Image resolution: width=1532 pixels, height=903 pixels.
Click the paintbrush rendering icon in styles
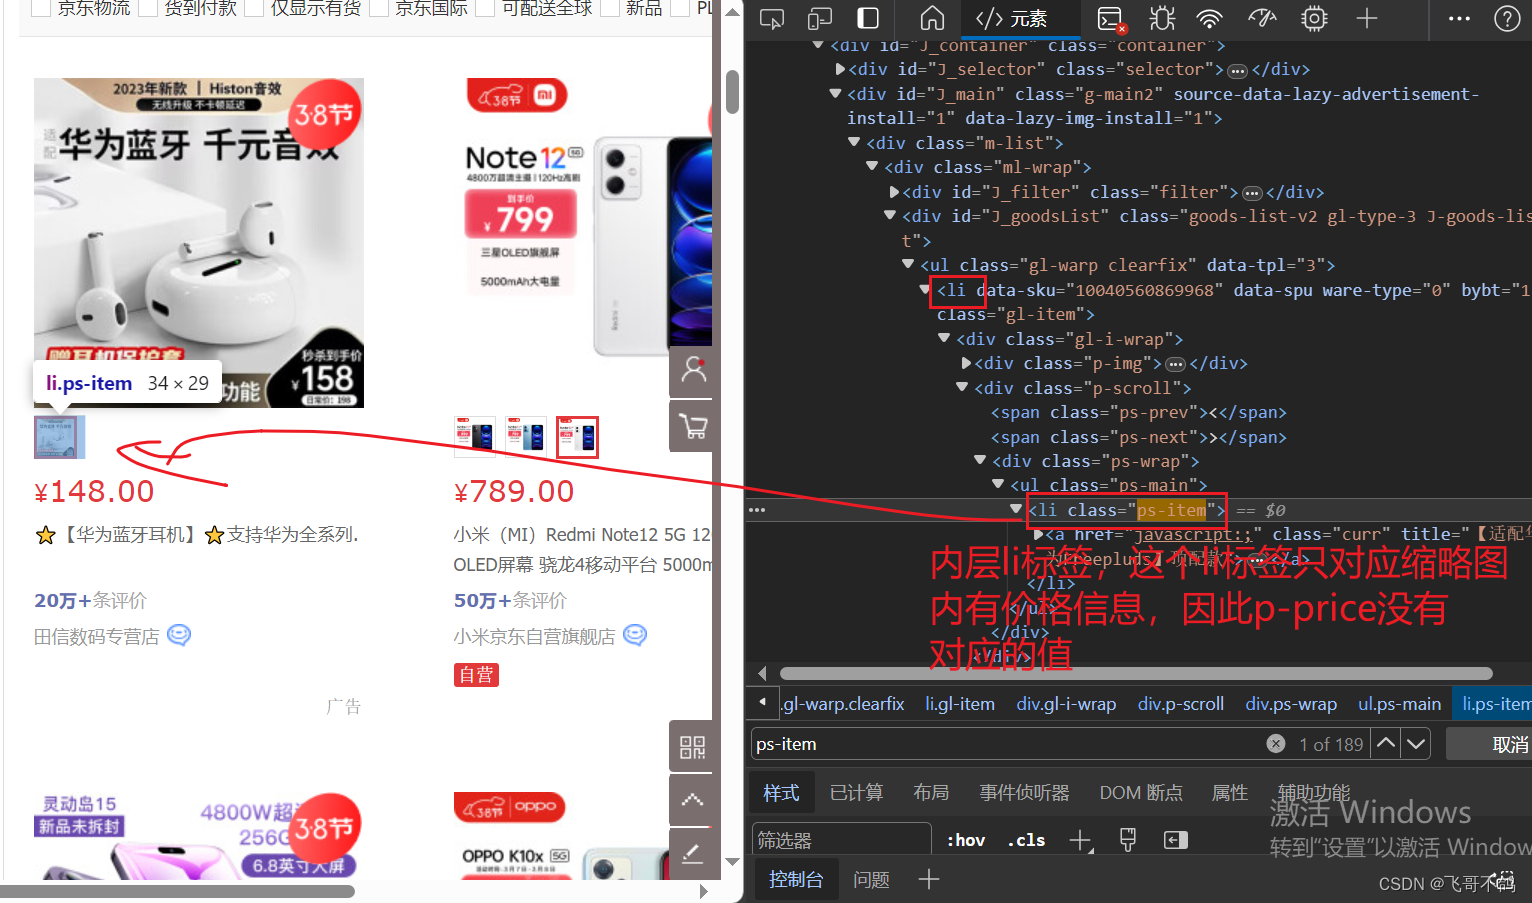tap(1128, 840)
